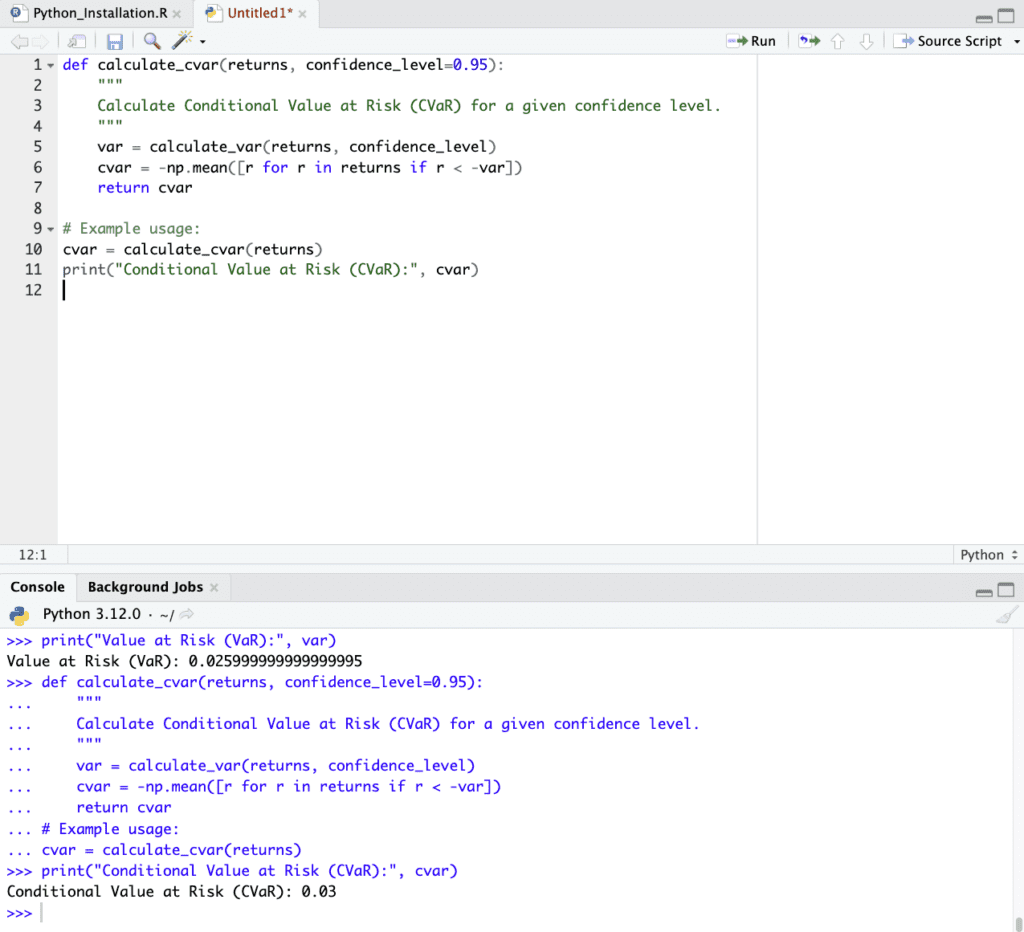Open the Python file type selector

[988, 555]
